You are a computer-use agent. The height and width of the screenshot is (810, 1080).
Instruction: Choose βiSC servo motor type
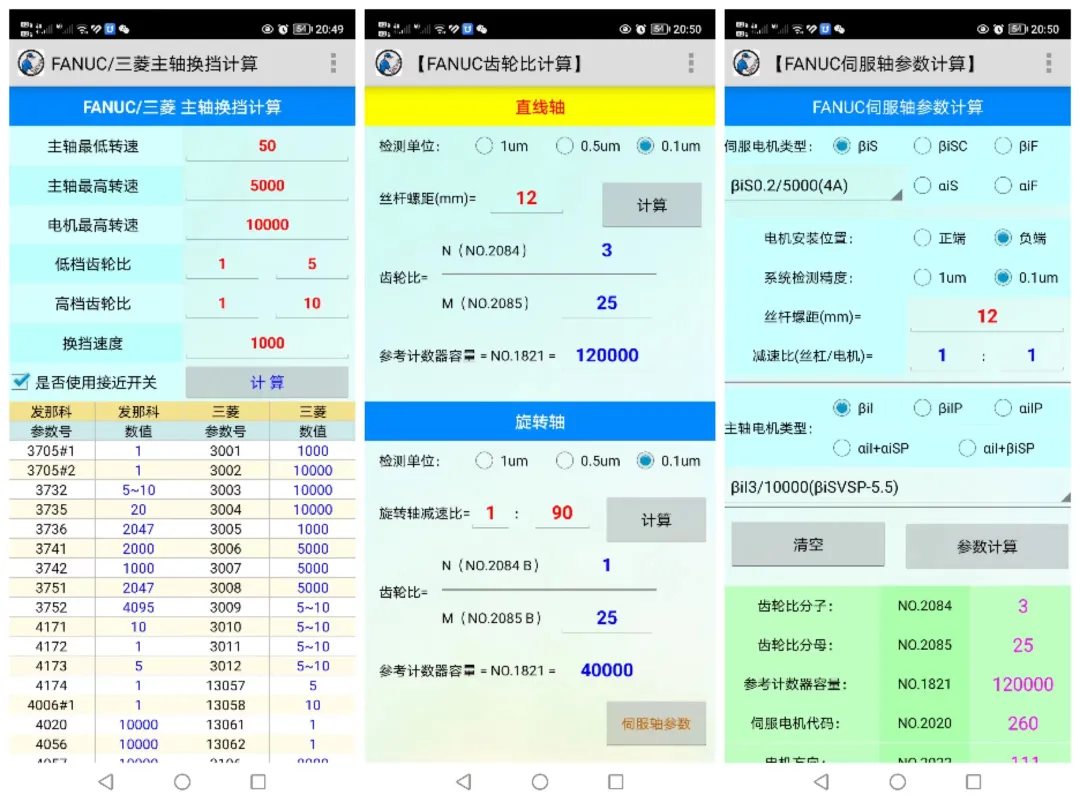click(x=922, y=146)
